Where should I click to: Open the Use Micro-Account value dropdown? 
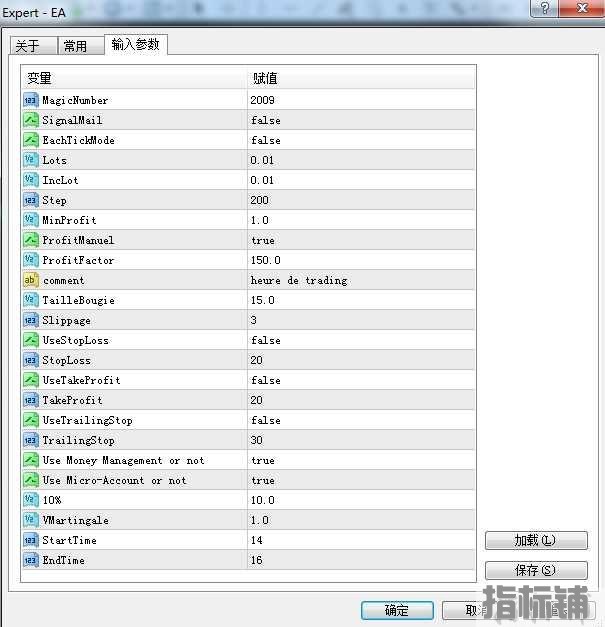point(360,480)
